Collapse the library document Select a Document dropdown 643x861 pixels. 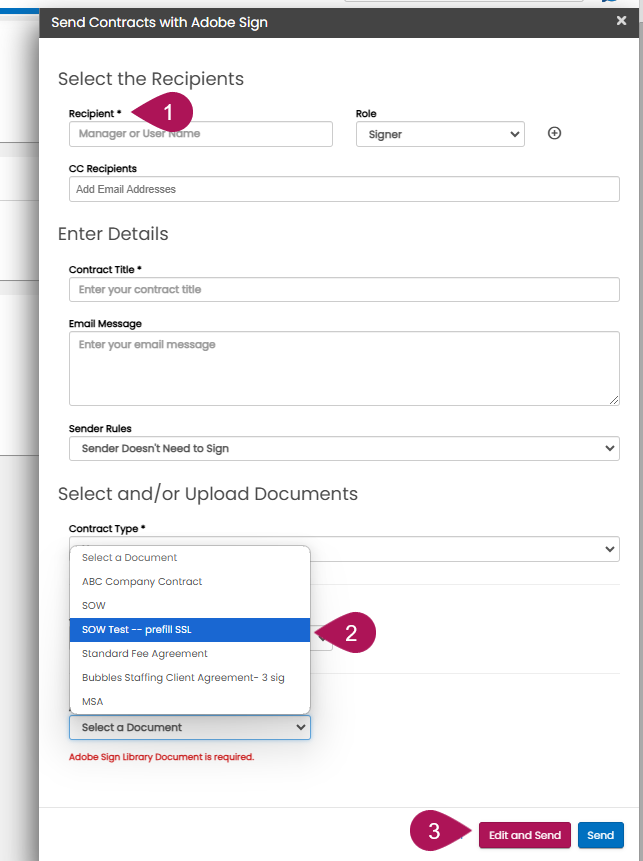tap(190, 728)
